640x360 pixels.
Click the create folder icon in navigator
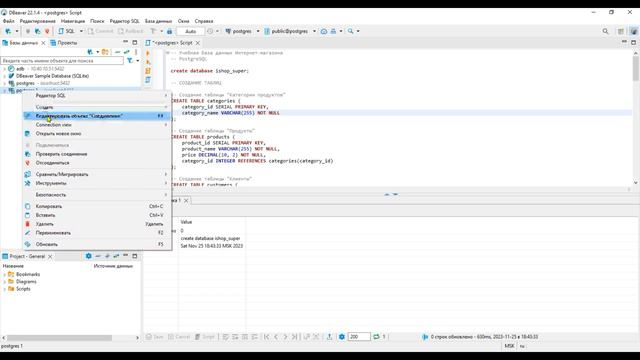(105, 52)
